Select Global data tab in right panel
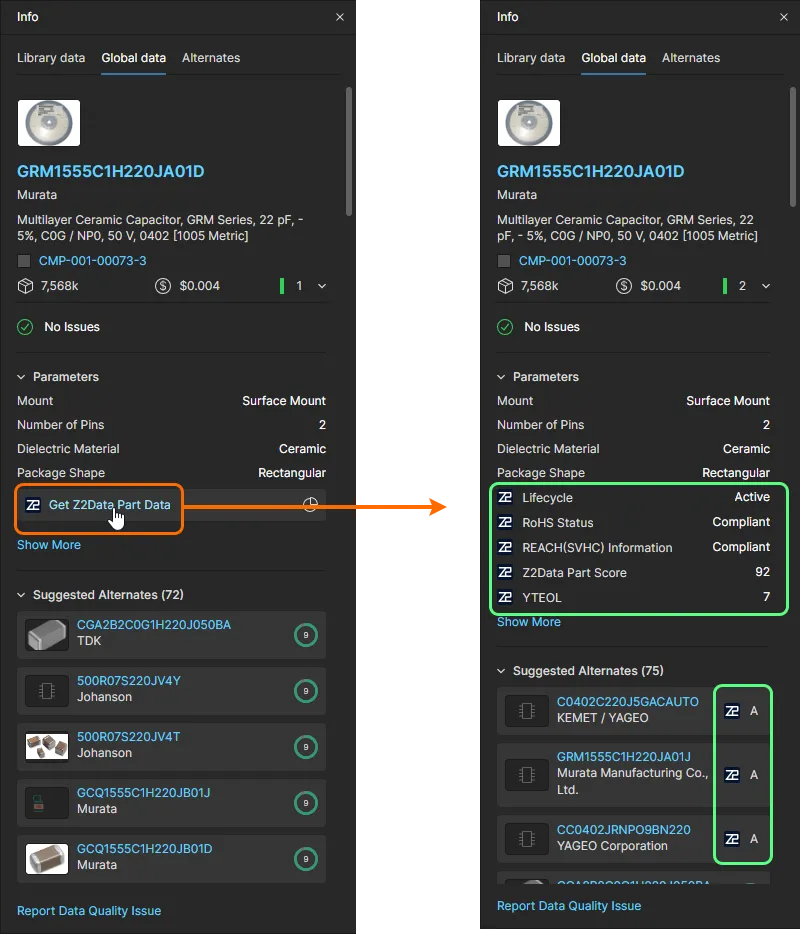The image size is (800, 934). pos(614,58)
